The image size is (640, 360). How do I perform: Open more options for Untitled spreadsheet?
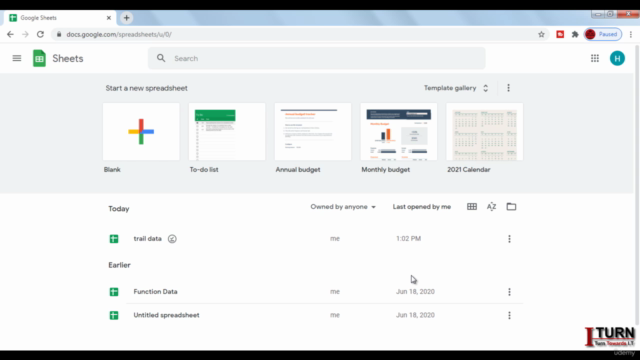[x=509, y=315]
